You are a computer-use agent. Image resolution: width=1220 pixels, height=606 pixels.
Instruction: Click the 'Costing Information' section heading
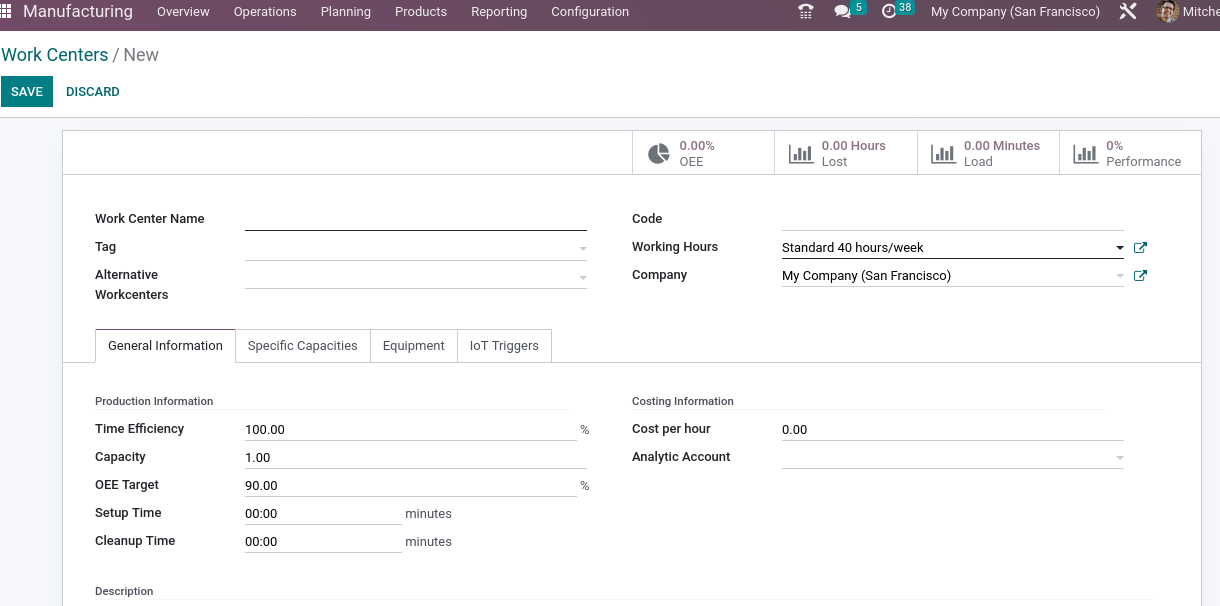[683, 401]
